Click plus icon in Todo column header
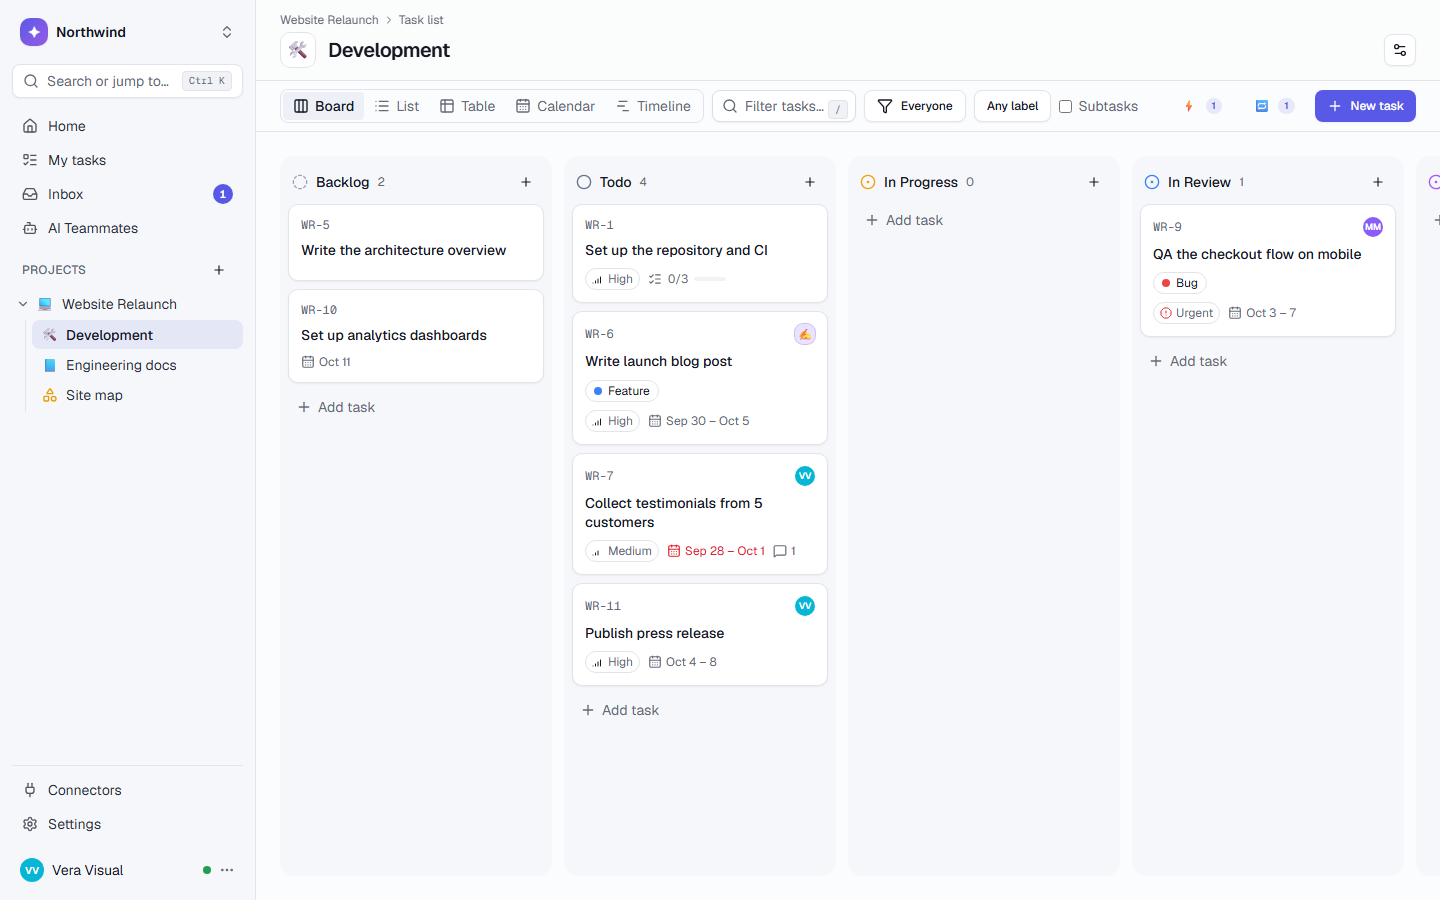 click(x=810, y=182)
